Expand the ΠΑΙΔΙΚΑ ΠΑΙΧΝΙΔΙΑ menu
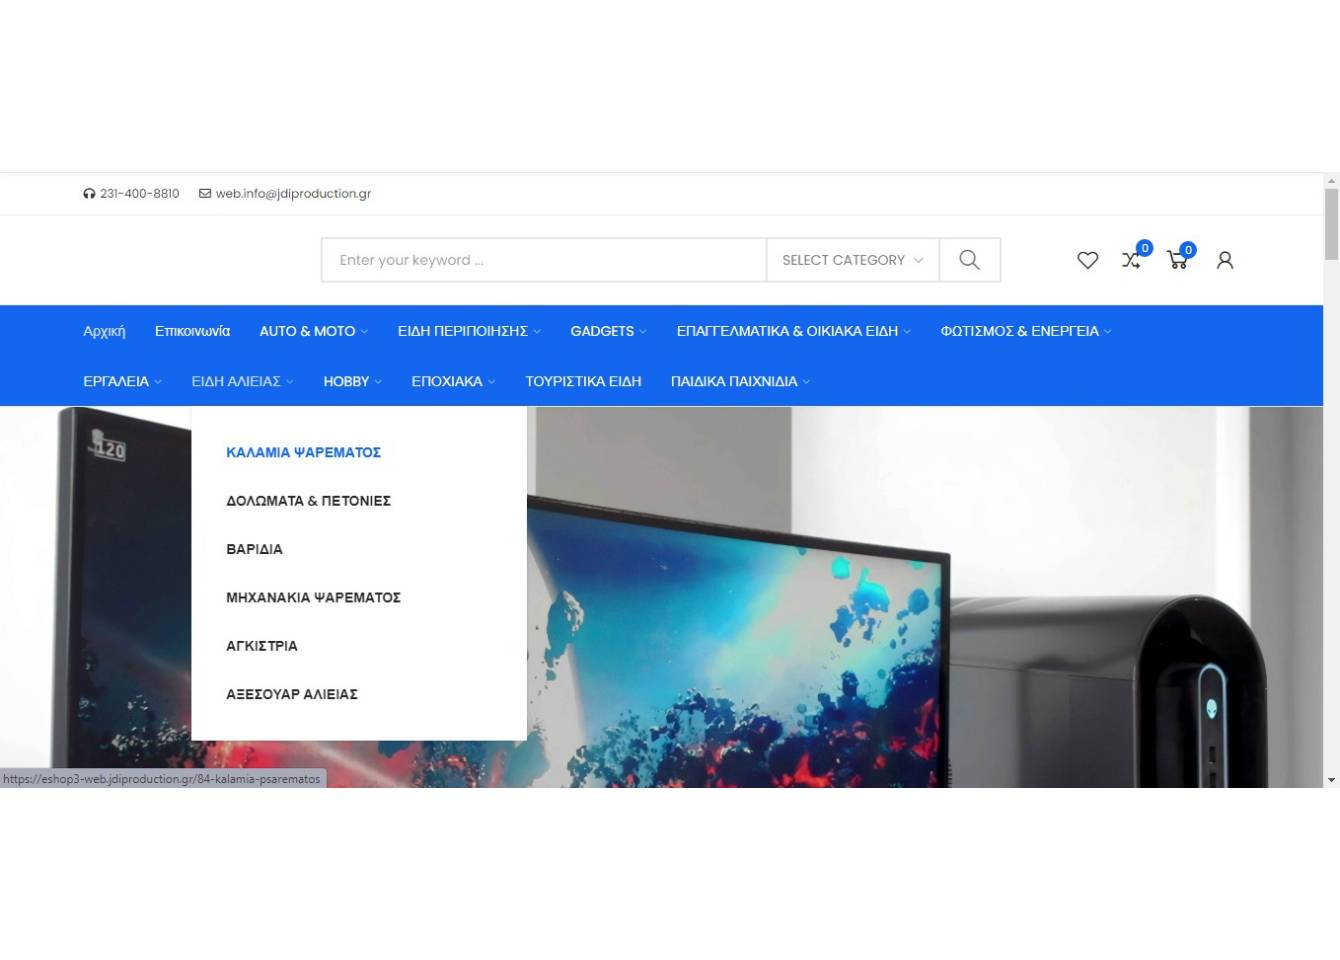 (x=740, y=381)
